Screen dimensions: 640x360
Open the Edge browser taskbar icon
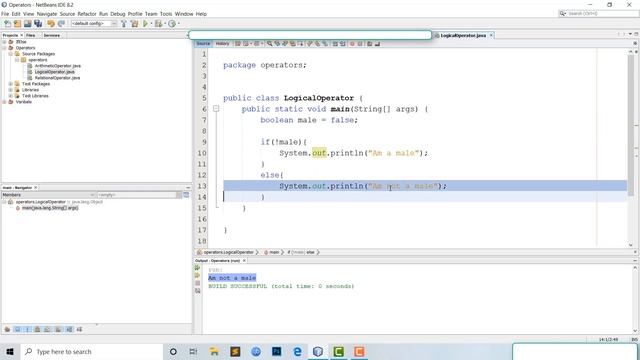point(297,351)
